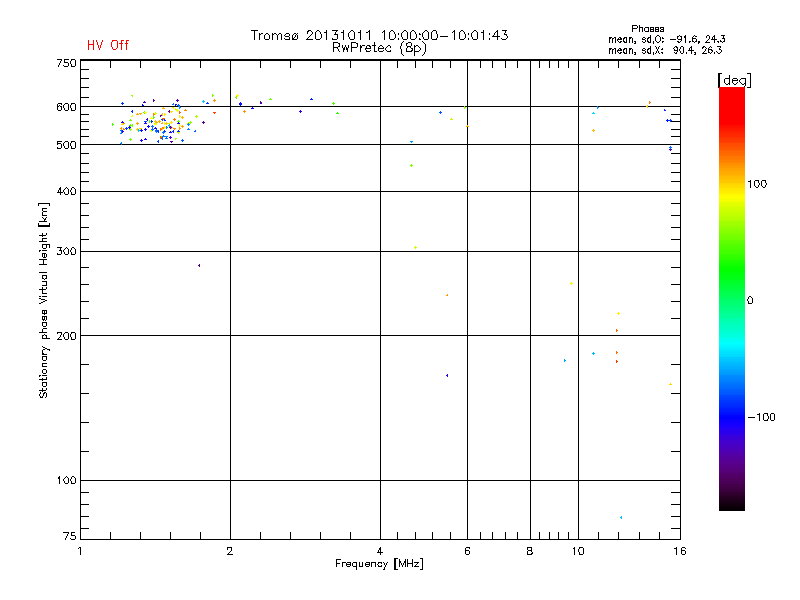Click the colorbar tick label '-100'
The height and width of the screenshot is (600, 800).
(x=761, y=417)
